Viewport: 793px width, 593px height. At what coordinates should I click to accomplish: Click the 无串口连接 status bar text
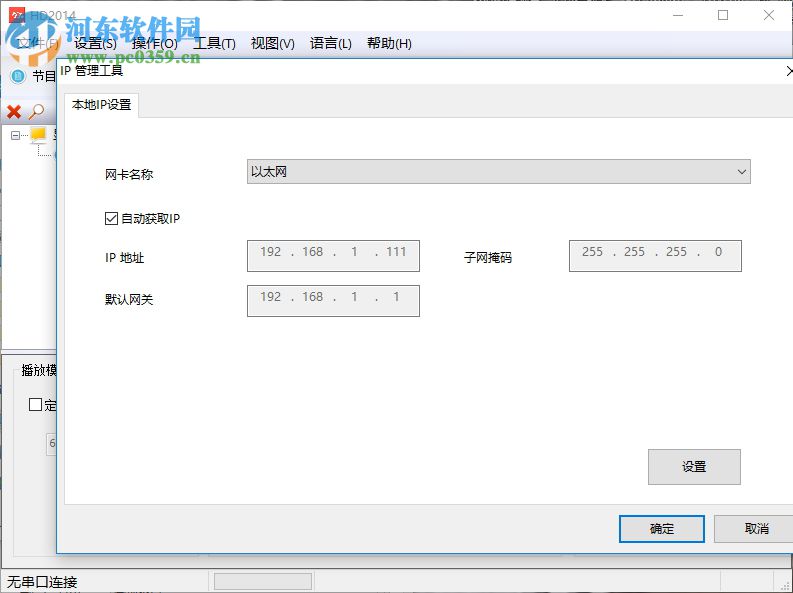click(x=42, y=582)
